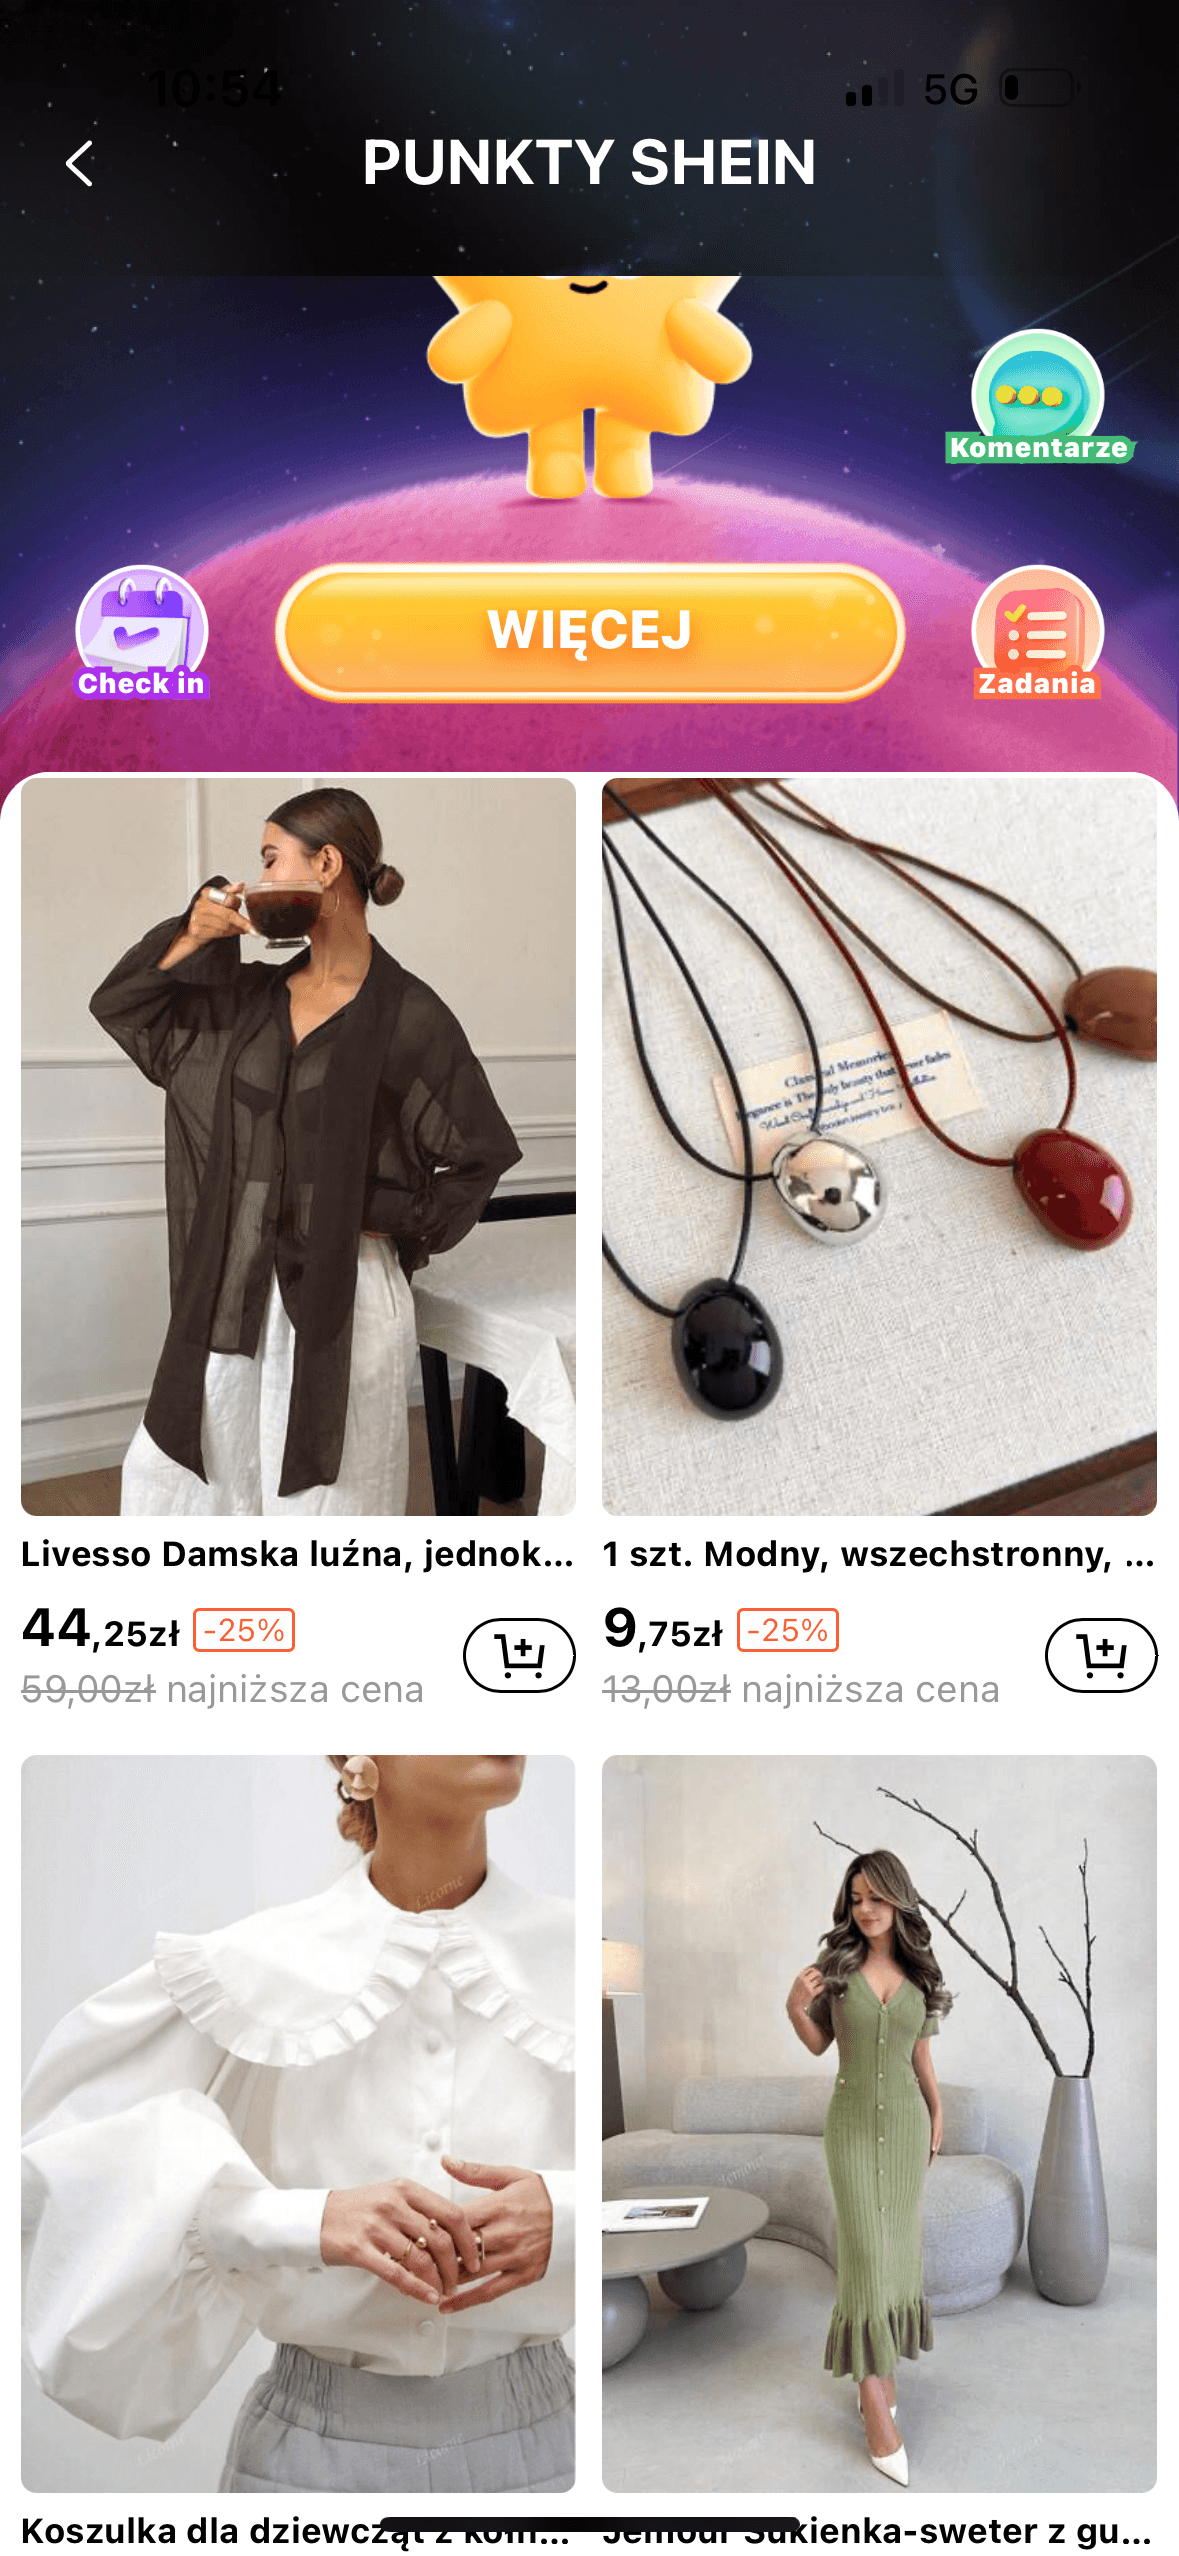Tap the 9,75zł price
The height and width of the screenshot is (2556, 1179).
663,1629
